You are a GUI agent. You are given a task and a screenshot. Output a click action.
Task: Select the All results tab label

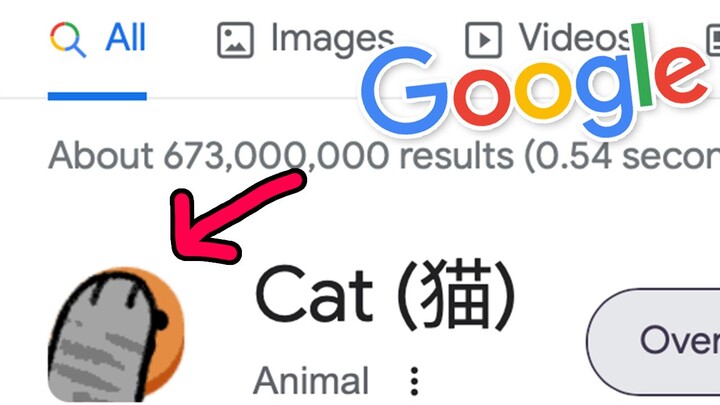coord(125,37)
